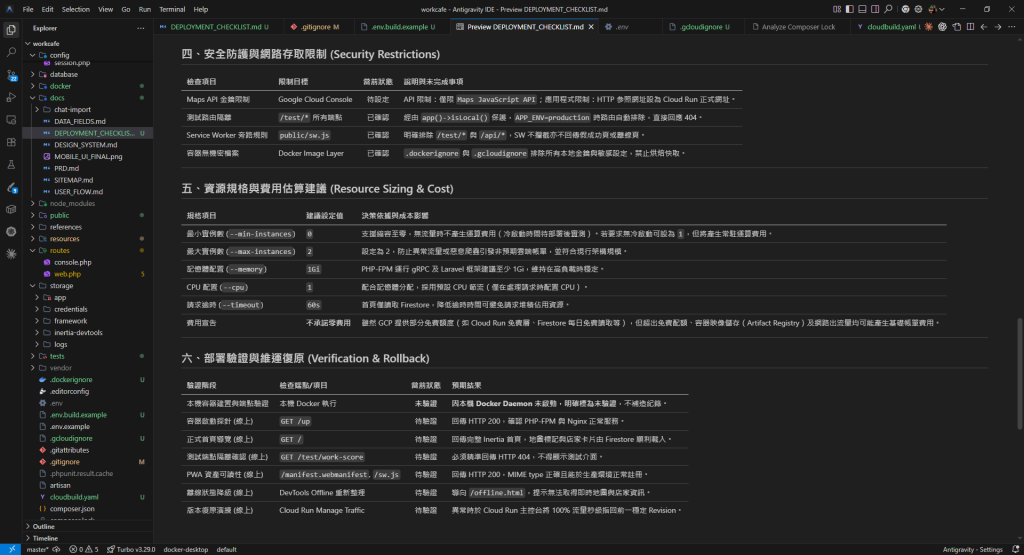
Task: Click the notifications bell in status bar
Action: click(x=1016, y=549)
